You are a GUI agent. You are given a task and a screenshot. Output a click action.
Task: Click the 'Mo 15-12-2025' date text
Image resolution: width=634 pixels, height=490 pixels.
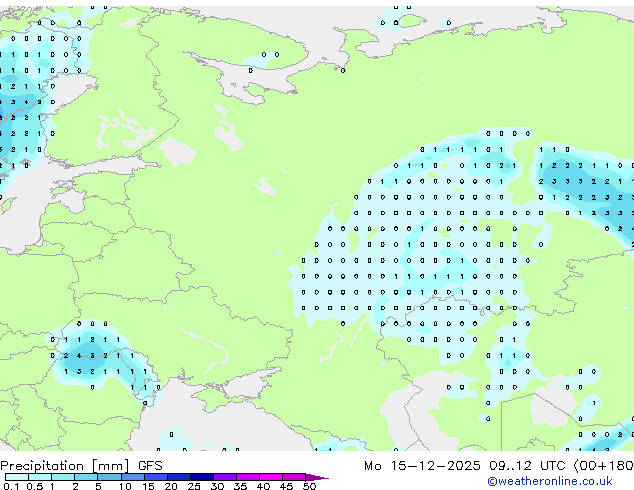(422, 466)
